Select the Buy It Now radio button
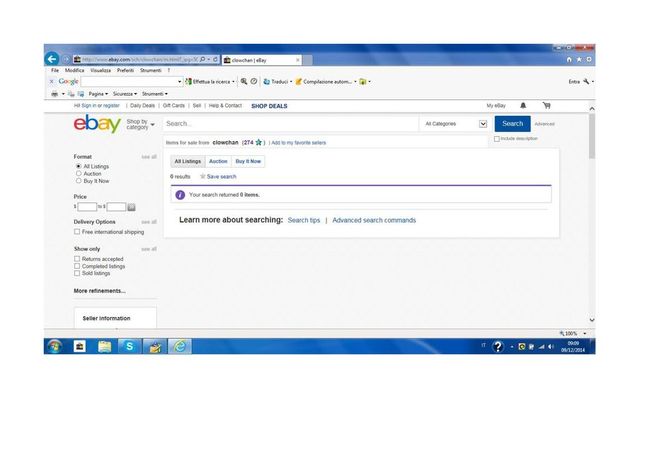The height and width of the screenshot is (460, 650). [x=78, y=181]
